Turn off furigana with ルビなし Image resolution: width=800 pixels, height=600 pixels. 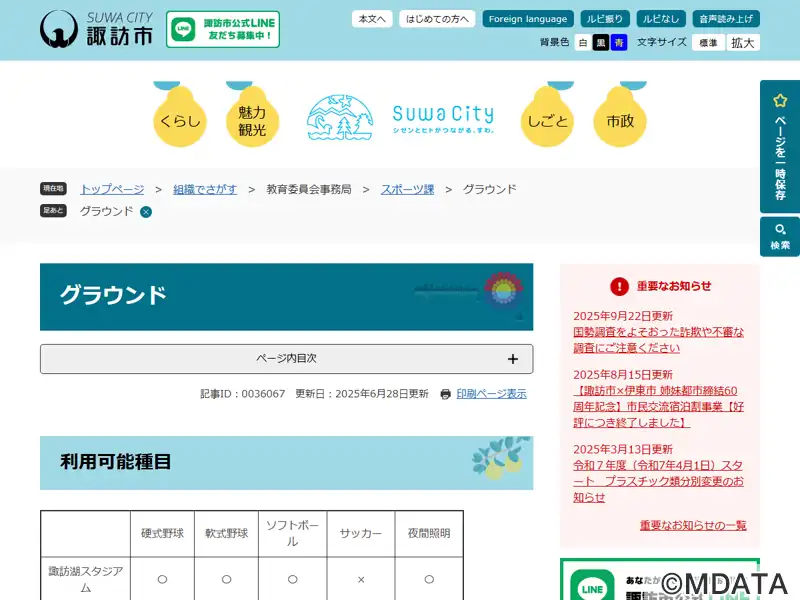click(661, 19)
